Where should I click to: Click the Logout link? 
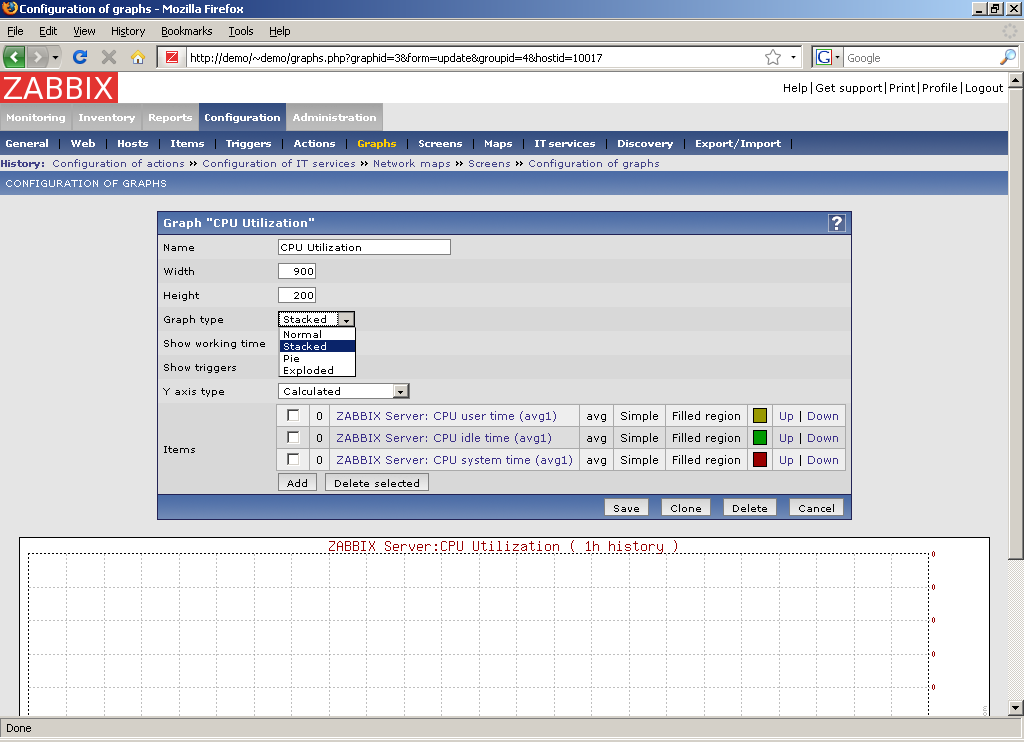point(984,88)
